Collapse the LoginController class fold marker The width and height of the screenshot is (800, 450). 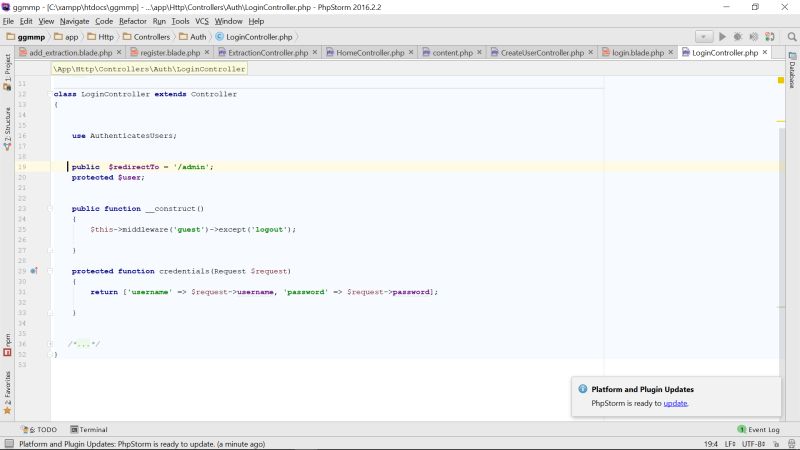coord(51,94)
